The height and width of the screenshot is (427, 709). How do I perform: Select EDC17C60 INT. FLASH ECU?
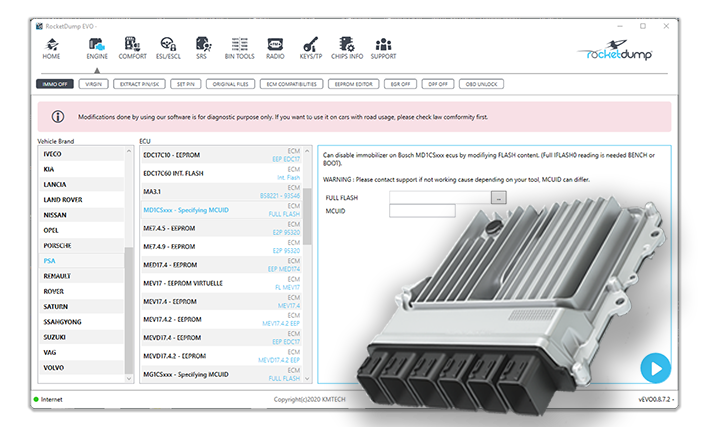click(222, 173)
